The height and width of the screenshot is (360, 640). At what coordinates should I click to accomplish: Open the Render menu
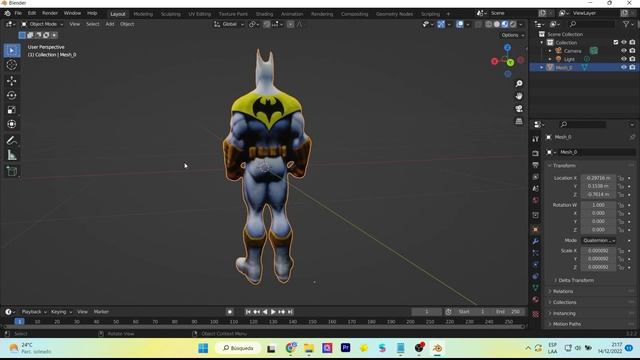50,13
